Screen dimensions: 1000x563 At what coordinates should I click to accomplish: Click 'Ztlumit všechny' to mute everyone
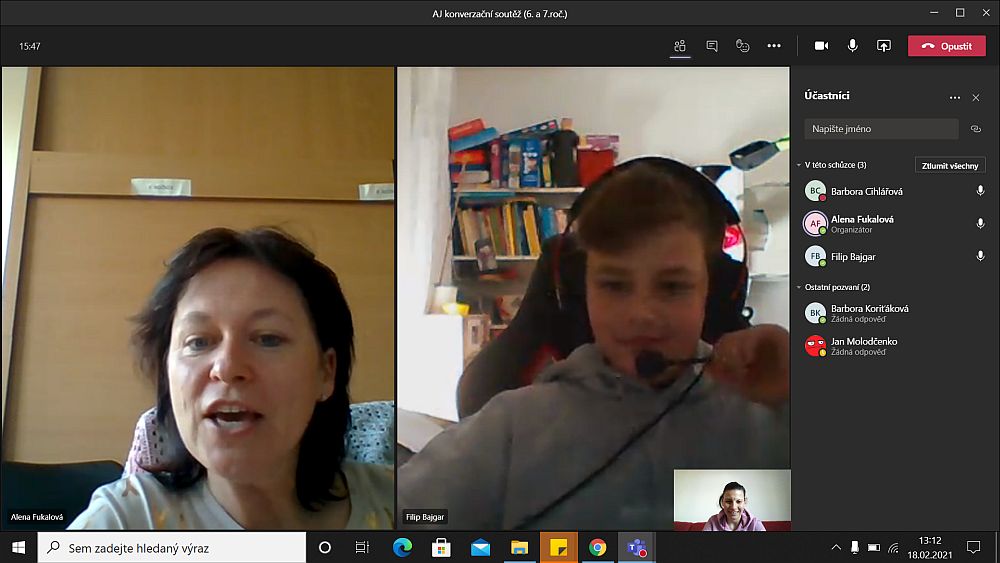click(x=949, y=165)
